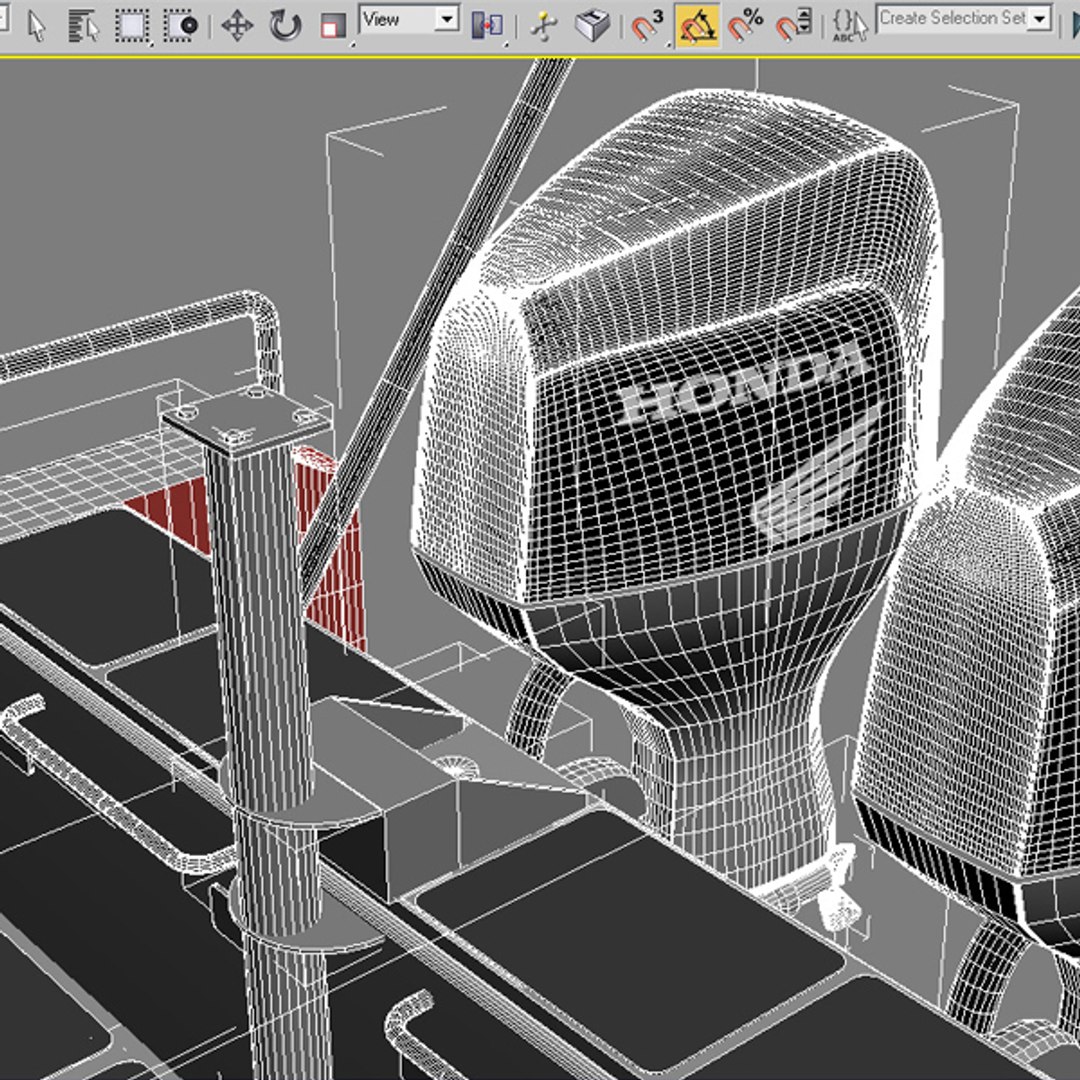Activate the Select and Scale tool
Viewport: 1080px width, 1080px height.
coord(333,26)
